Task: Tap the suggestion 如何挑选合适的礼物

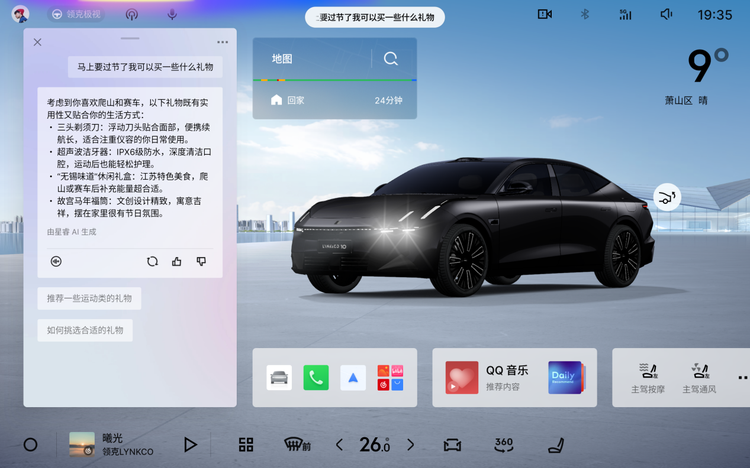Action: pyautogui.click(x=85, y=330)
